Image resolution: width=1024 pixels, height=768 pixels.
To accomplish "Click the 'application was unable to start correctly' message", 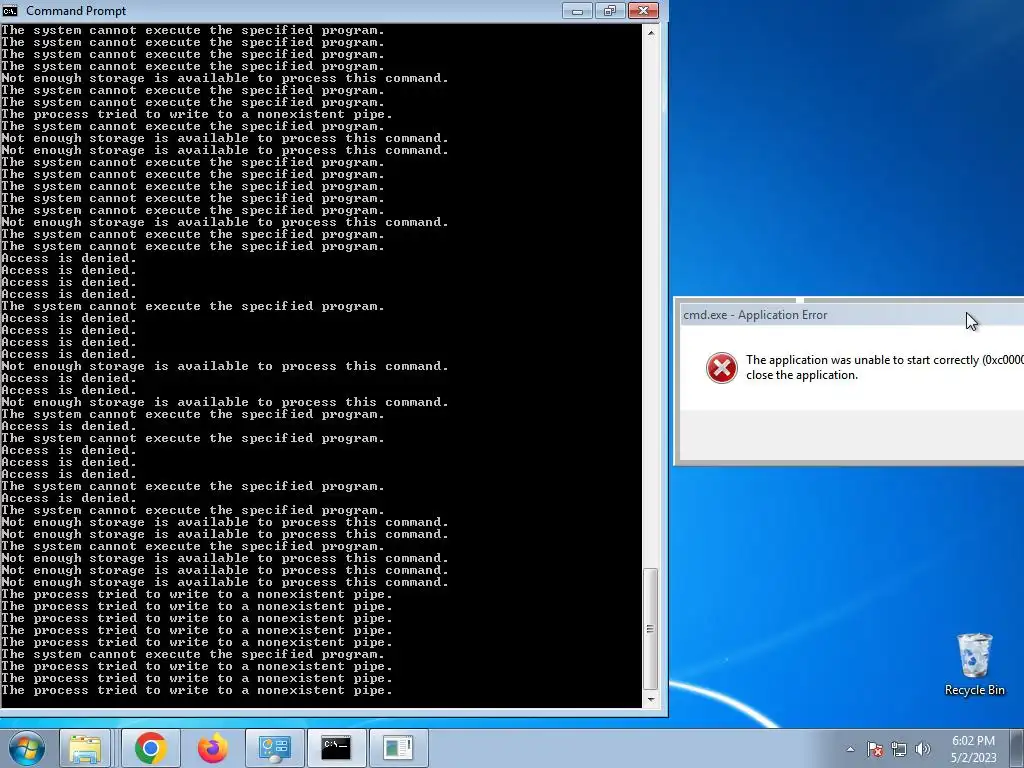I will click(885, 367).
